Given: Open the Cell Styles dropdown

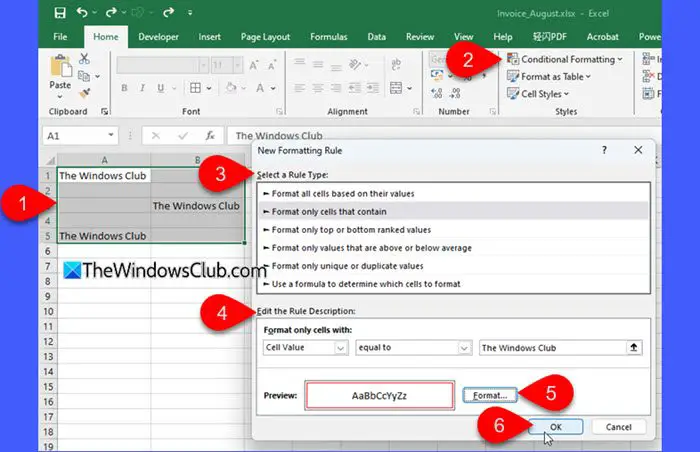Looking at the screenshot, I should [x=538, y=94].
